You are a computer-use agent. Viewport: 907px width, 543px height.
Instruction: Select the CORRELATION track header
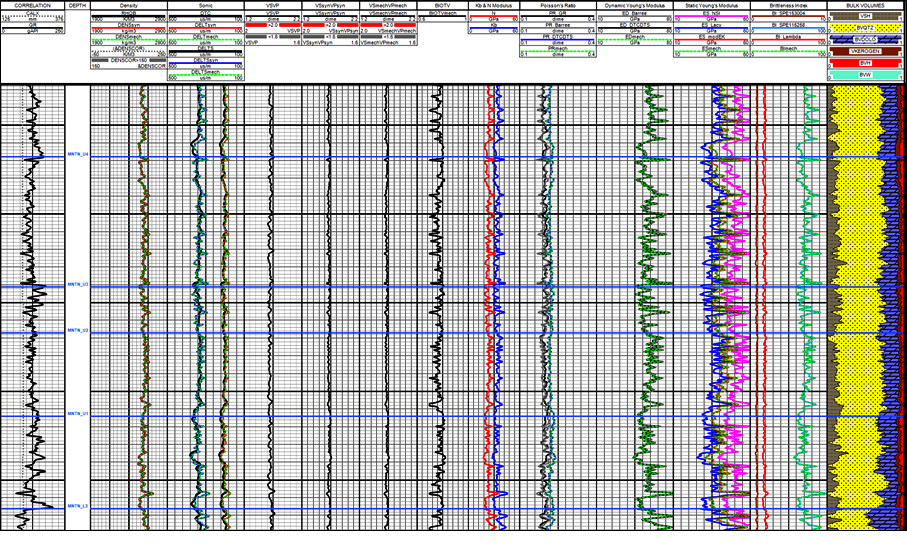click(33, 5)
